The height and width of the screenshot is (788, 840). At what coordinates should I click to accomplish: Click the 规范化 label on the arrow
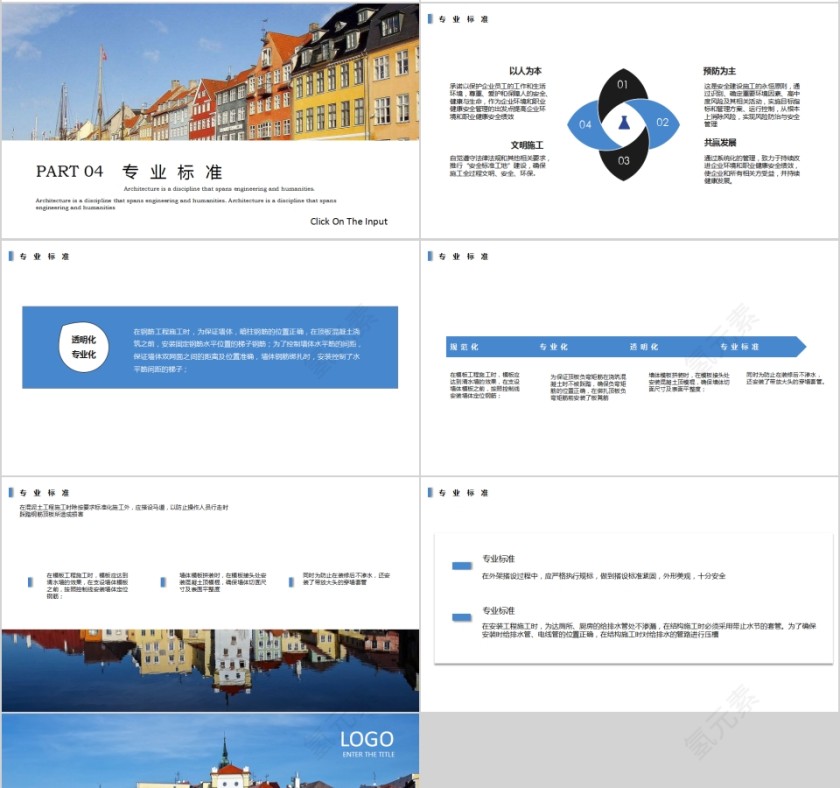coord(464,347)
